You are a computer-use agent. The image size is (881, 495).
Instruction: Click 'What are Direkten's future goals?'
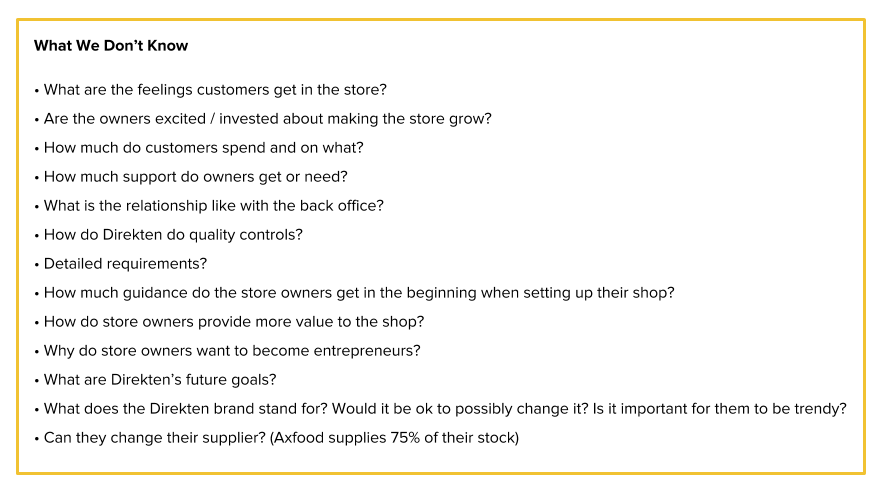coord(160,380)
